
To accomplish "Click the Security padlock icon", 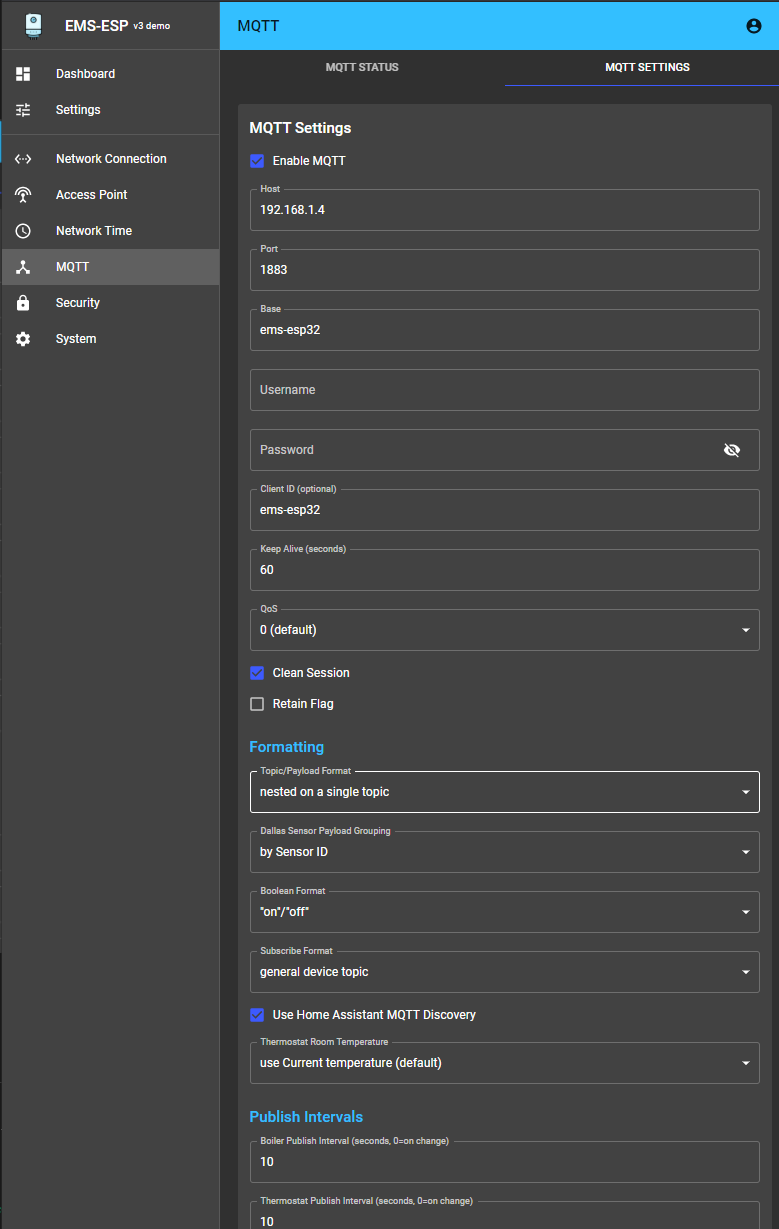I will pos(23,303).
